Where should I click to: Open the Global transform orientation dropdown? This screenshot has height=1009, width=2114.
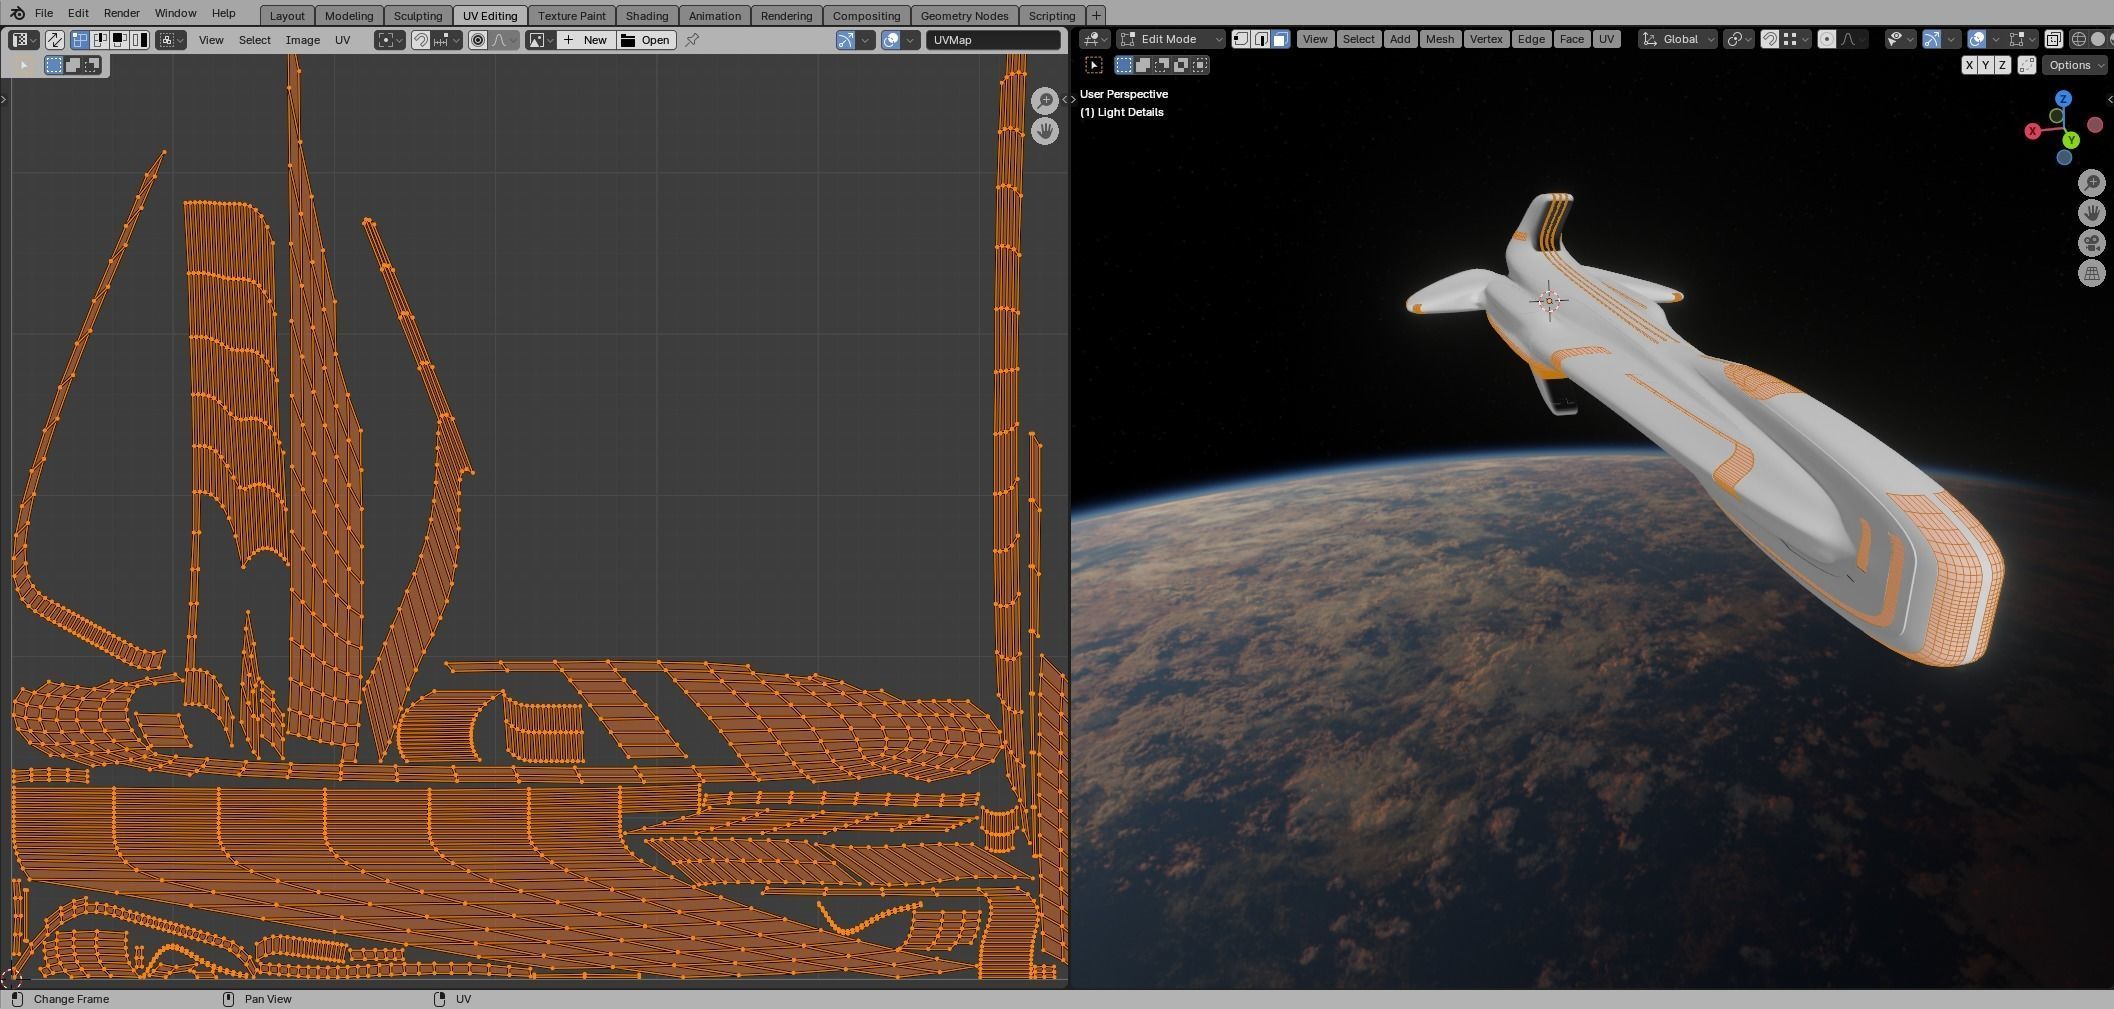(x=1678, y=39)
